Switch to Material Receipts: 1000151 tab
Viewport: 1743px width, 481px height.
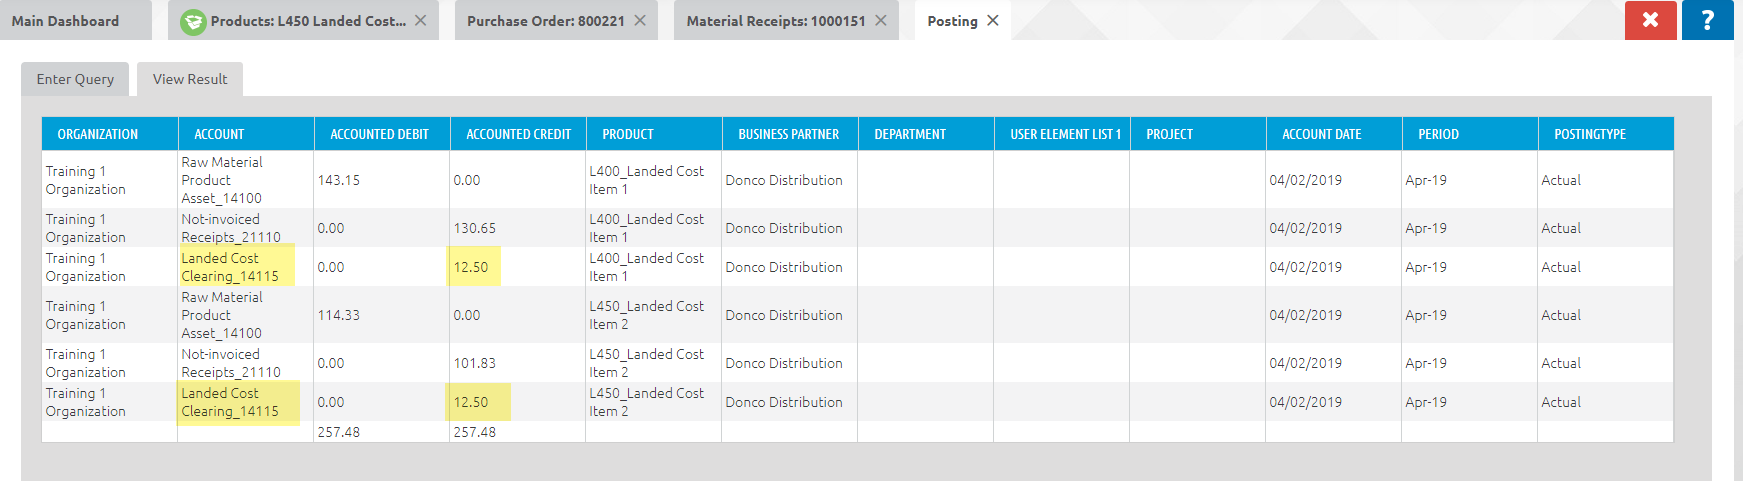[775, 21]
